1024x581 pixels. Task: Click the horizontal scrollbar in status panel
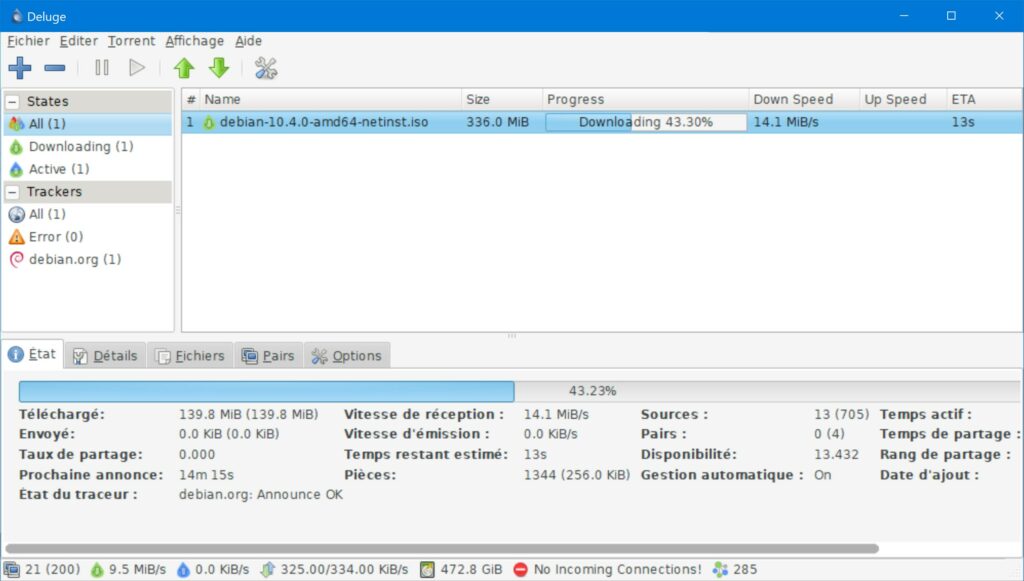441,548
